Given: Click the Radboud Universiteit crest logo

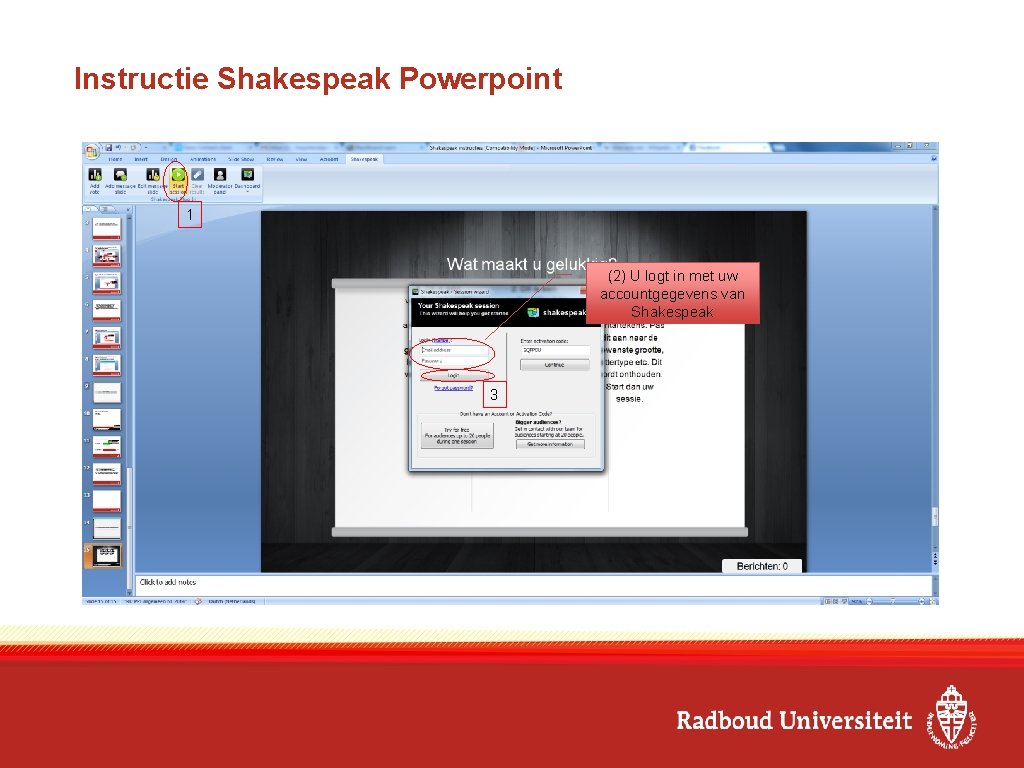Looking at the screenshot, I should (953, 716).
